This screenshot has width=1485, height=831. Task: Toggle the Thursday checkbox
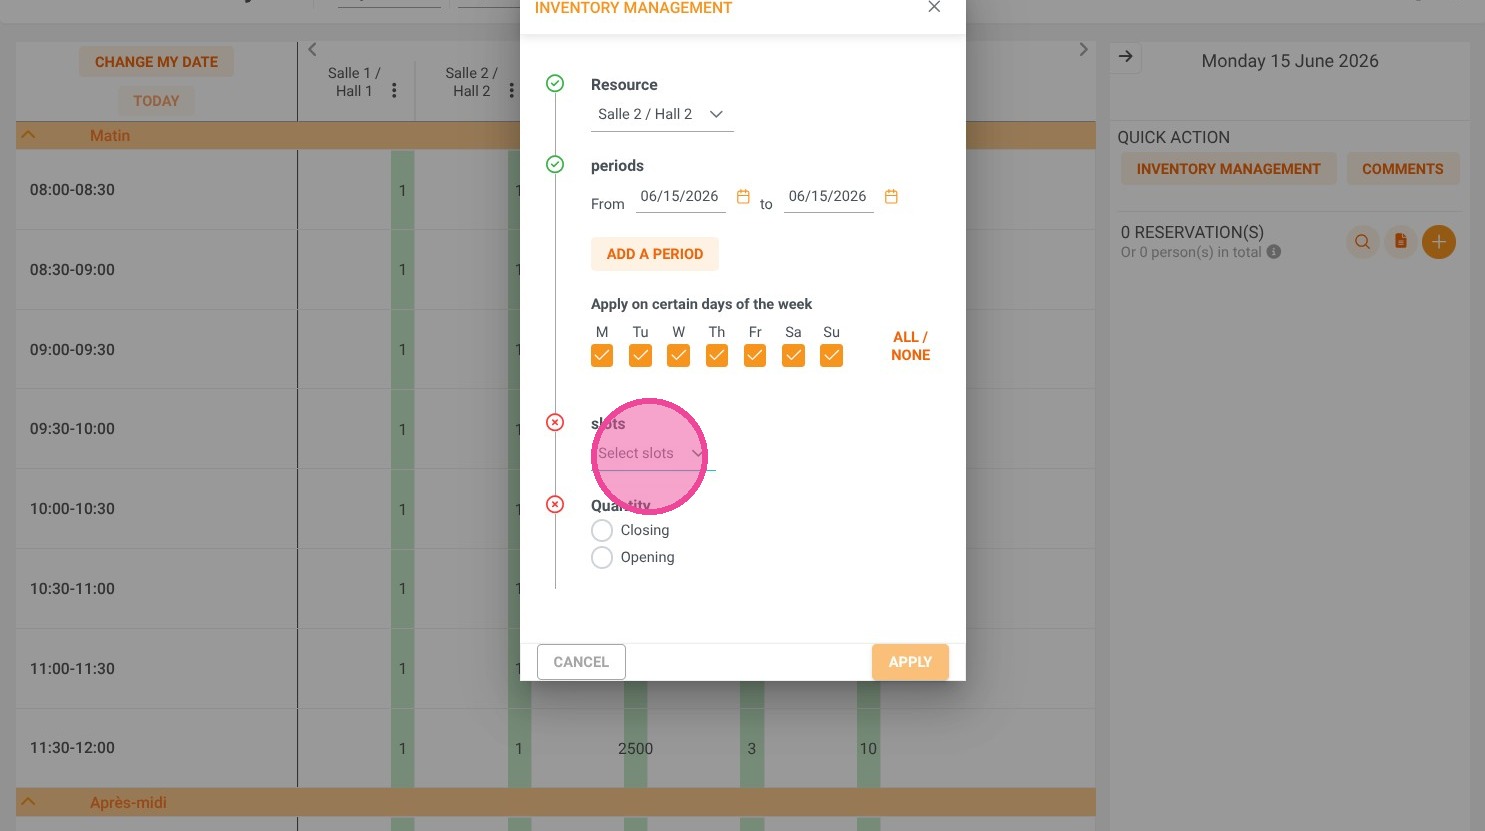(x=717, y=356)
